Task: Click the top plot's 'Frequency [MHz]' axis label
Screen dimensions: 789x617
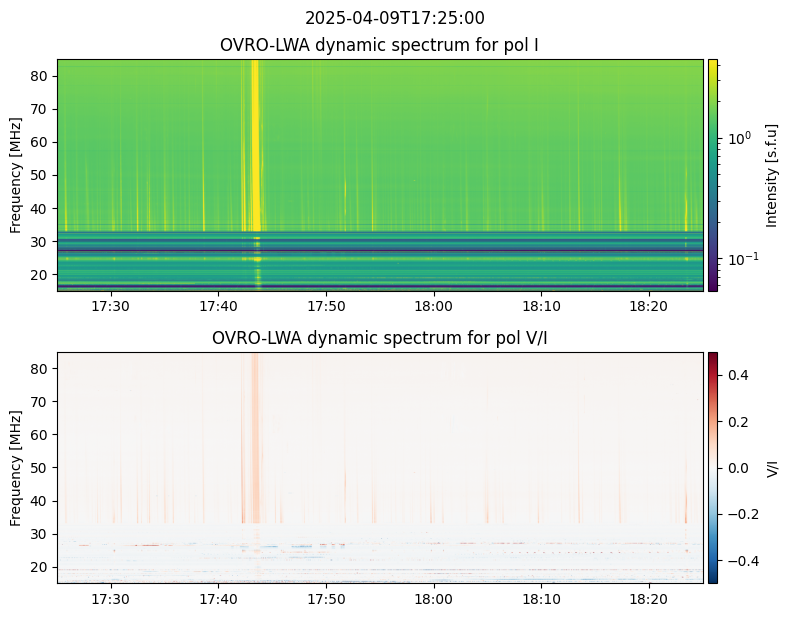Action: [x=17, y=175]
